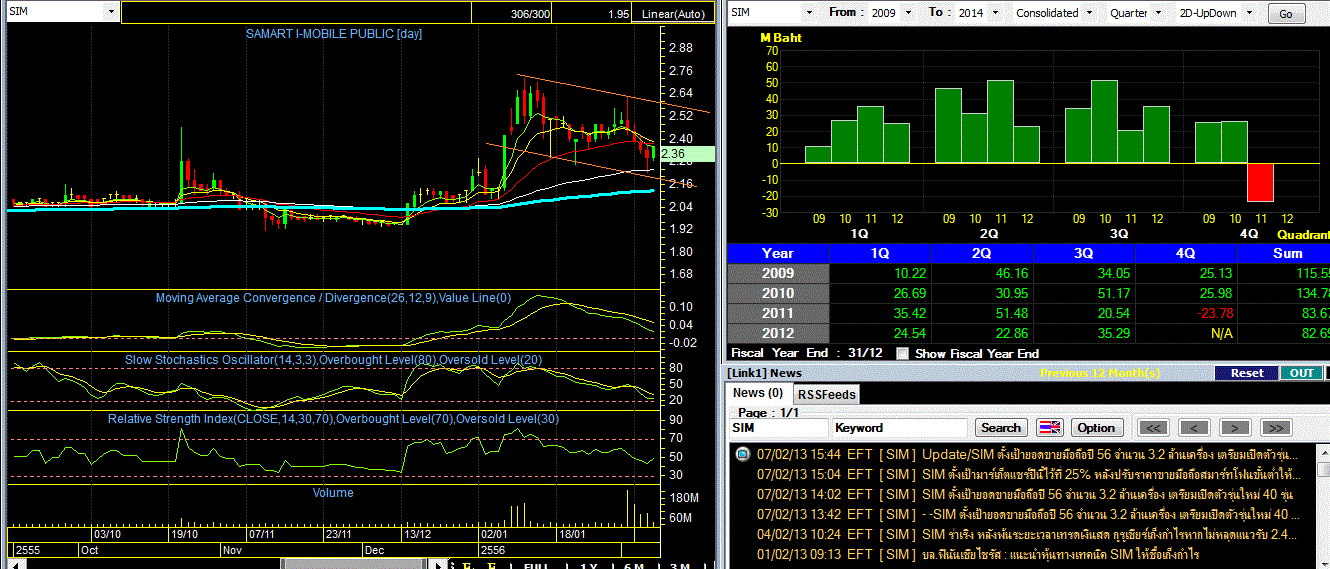Click the 3Q column header
The width and height of the screenshot is (1330, 569).
1085,253
